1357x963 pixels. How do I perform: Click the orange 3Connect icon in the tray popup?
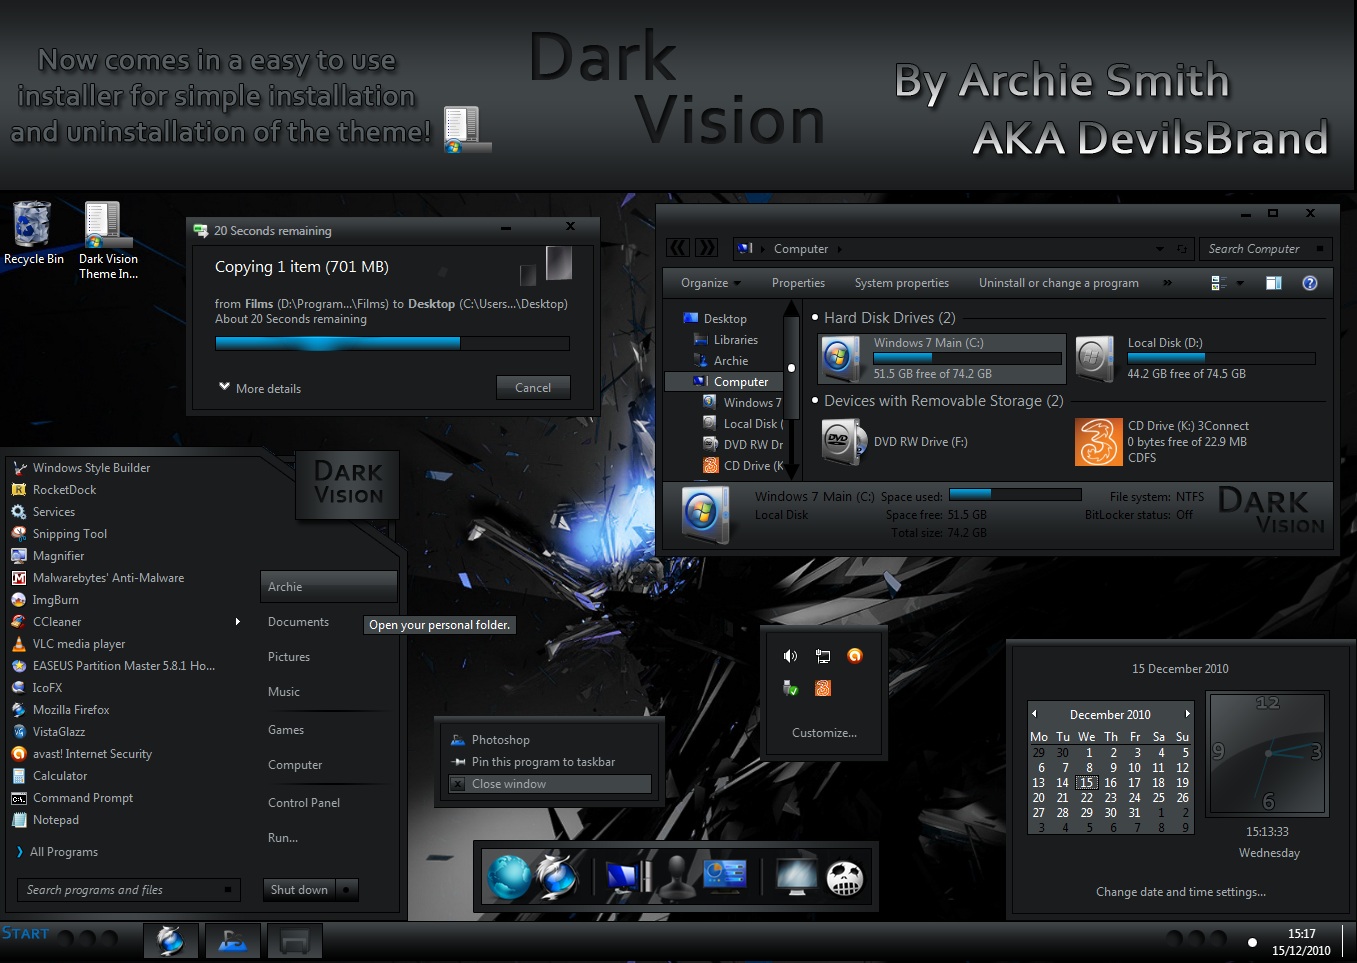[x=823, y=688]
